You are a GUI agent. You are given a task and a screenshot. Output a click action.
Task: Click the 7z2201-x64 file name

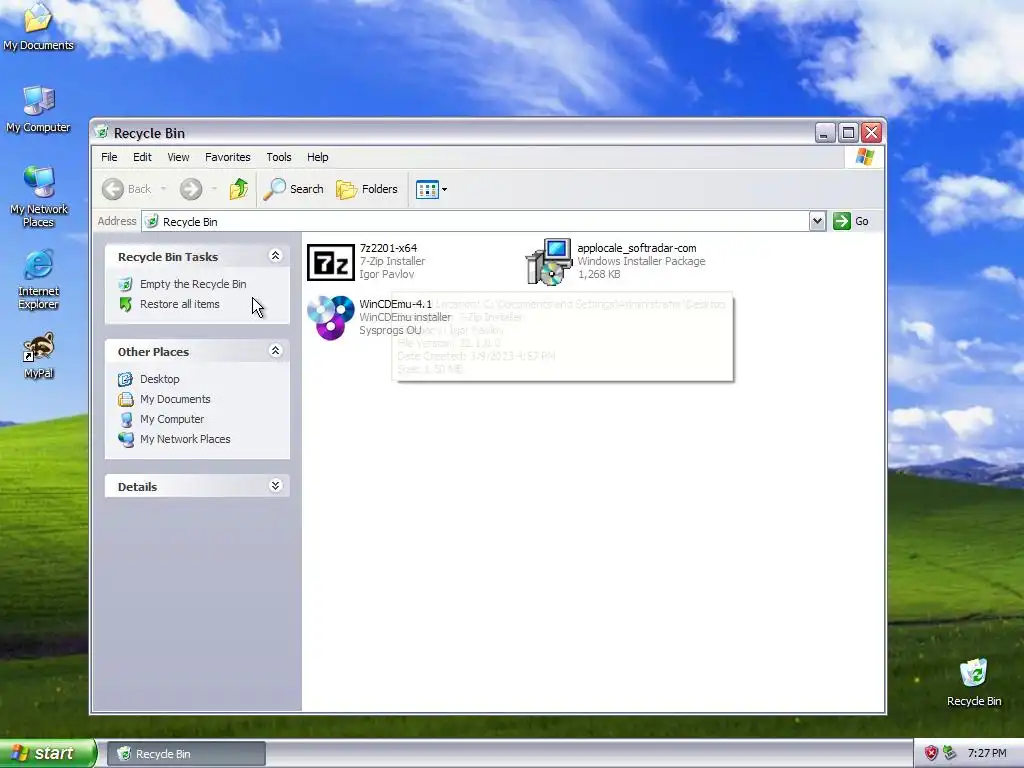(388, 248)
